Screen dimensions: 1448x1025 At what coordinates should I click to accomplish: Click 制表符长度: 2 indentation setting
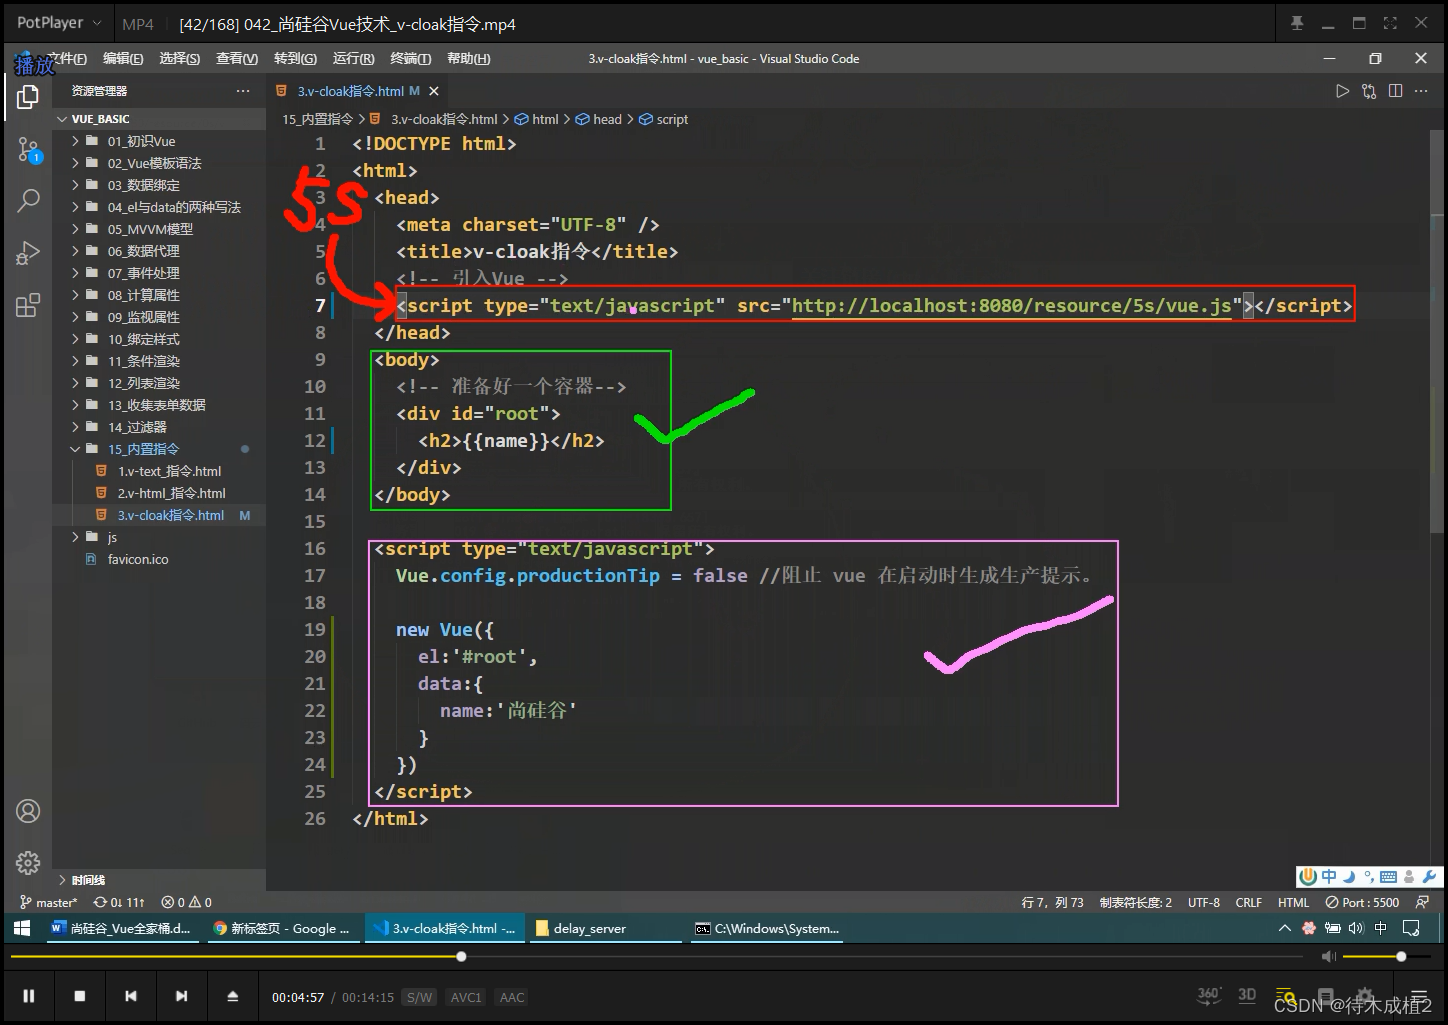coord(1136,902)
